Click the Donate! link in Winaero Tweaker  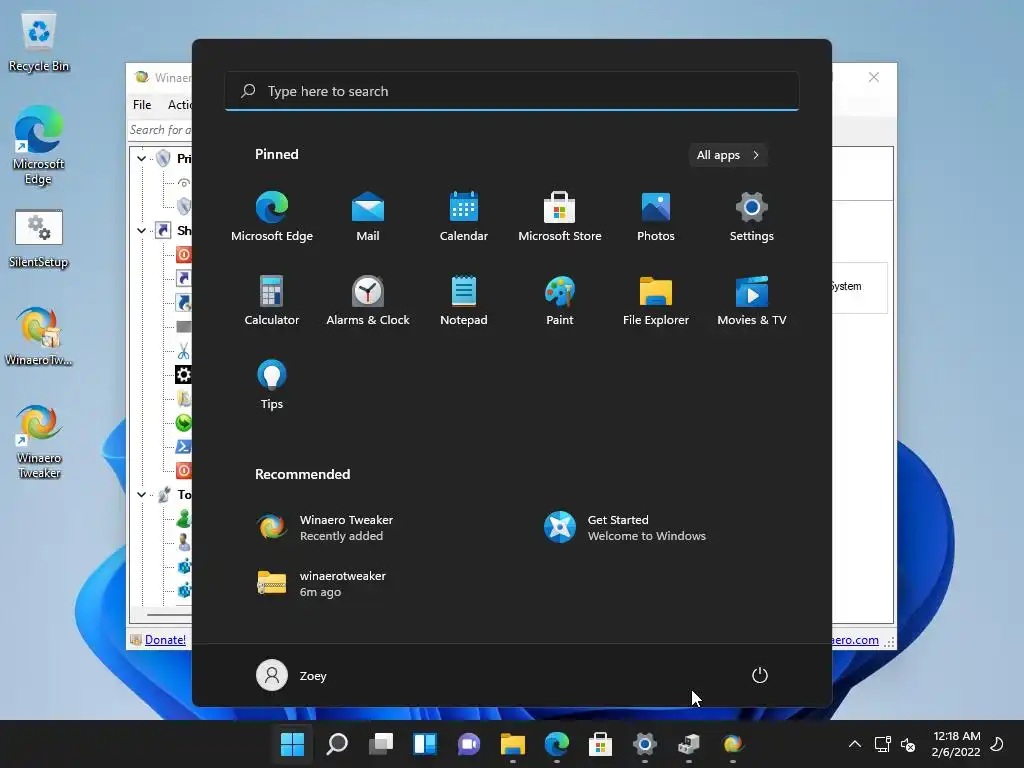pos(165,640)
